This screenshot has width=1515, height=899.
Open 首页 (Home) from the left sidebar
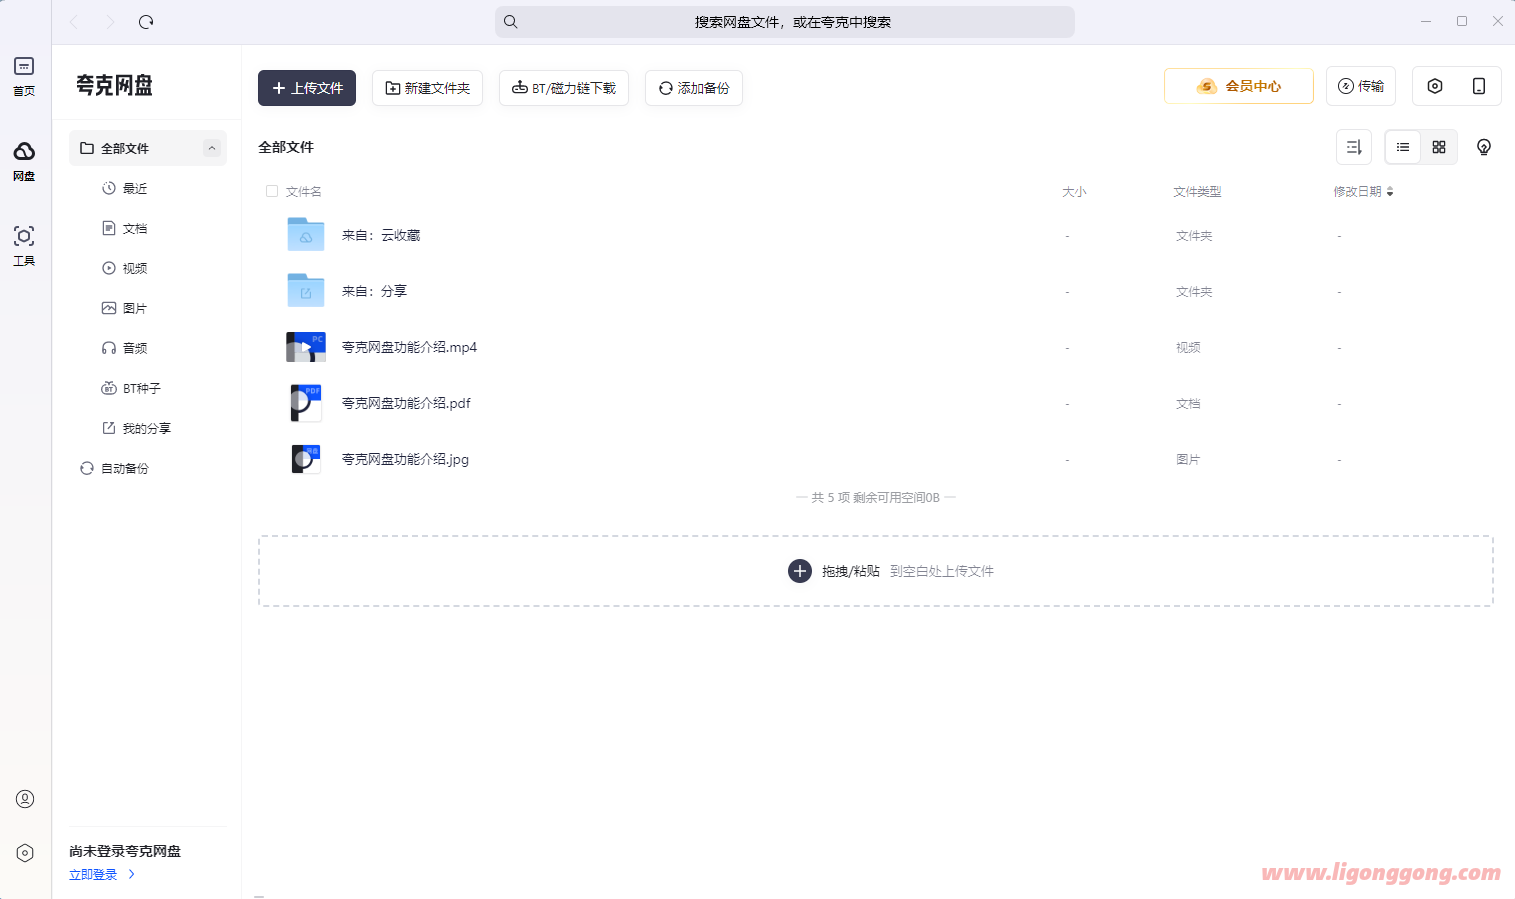[24, 75]
